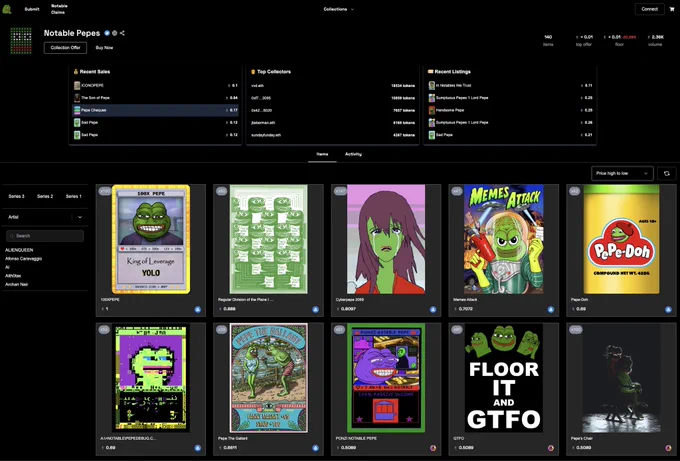Open the shopping cart icon
Viewport: 680px width, 461px height.
click(672, 9)
